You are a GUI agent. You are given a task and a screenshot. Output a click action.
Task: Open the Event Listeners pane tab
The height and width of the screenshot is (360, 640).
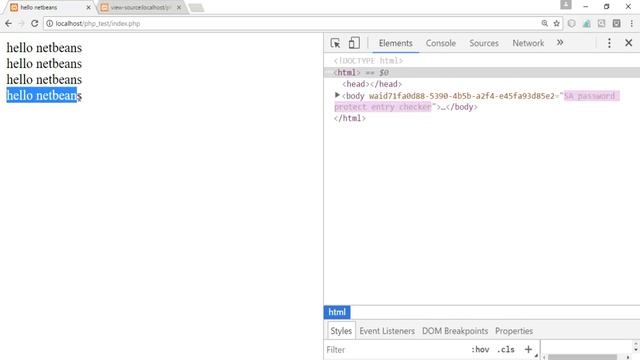(x=387, y=331)
